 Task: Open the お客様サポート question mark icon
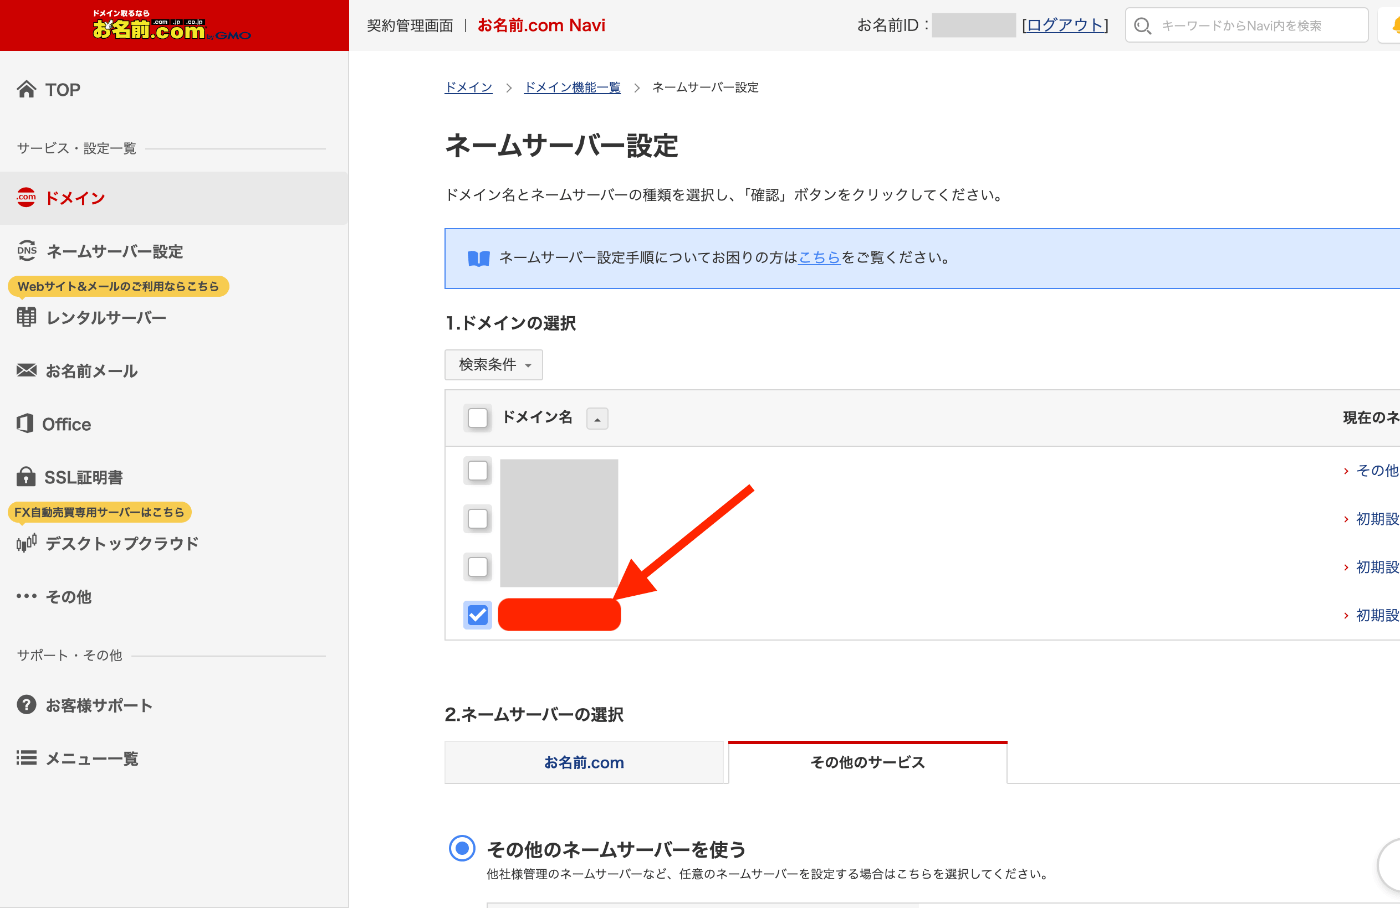[x=26, y=704]
